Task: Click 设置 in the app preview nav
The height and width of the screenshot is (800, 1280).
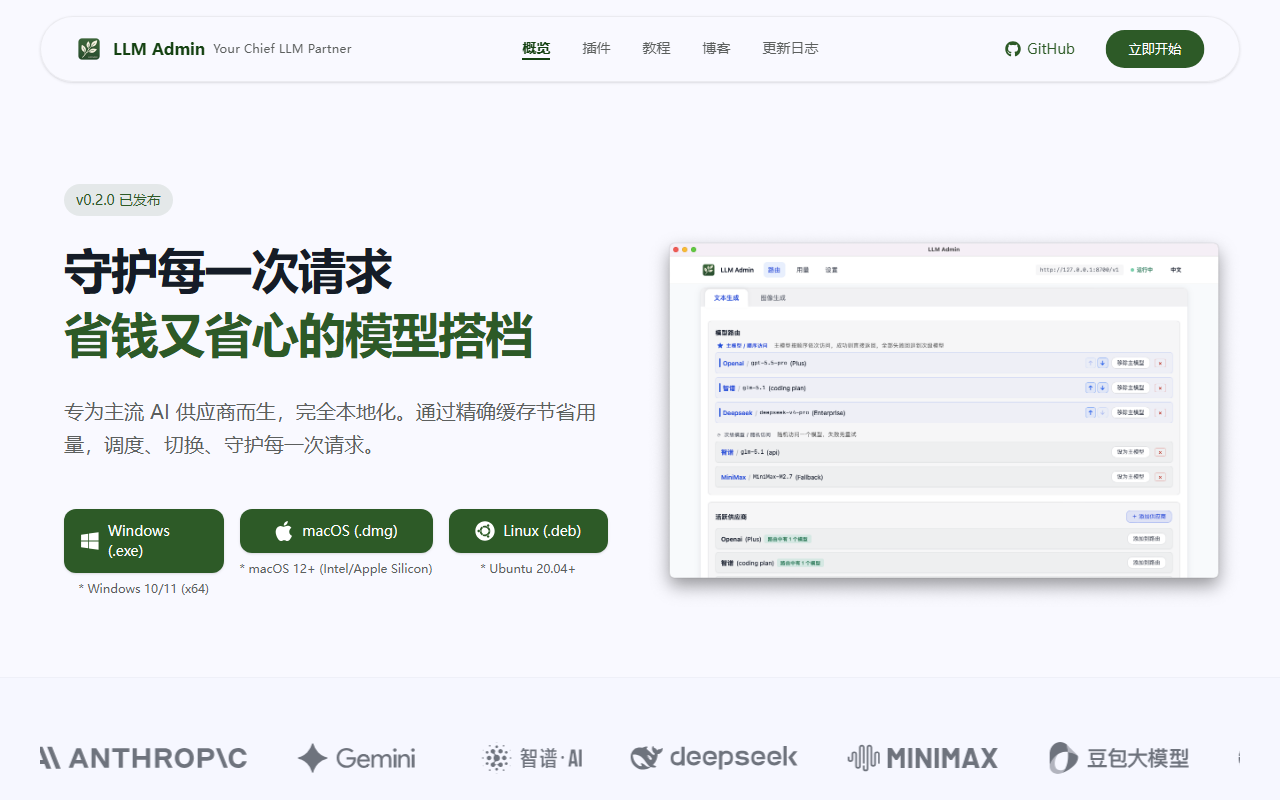Action: pyautogui.click(x=832, y=270)
